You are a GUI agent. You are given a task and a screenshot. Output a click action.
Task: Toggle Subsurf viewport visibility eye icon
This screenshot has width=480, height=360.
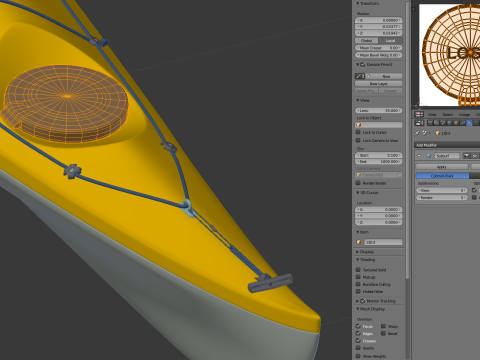pos(474,156)
